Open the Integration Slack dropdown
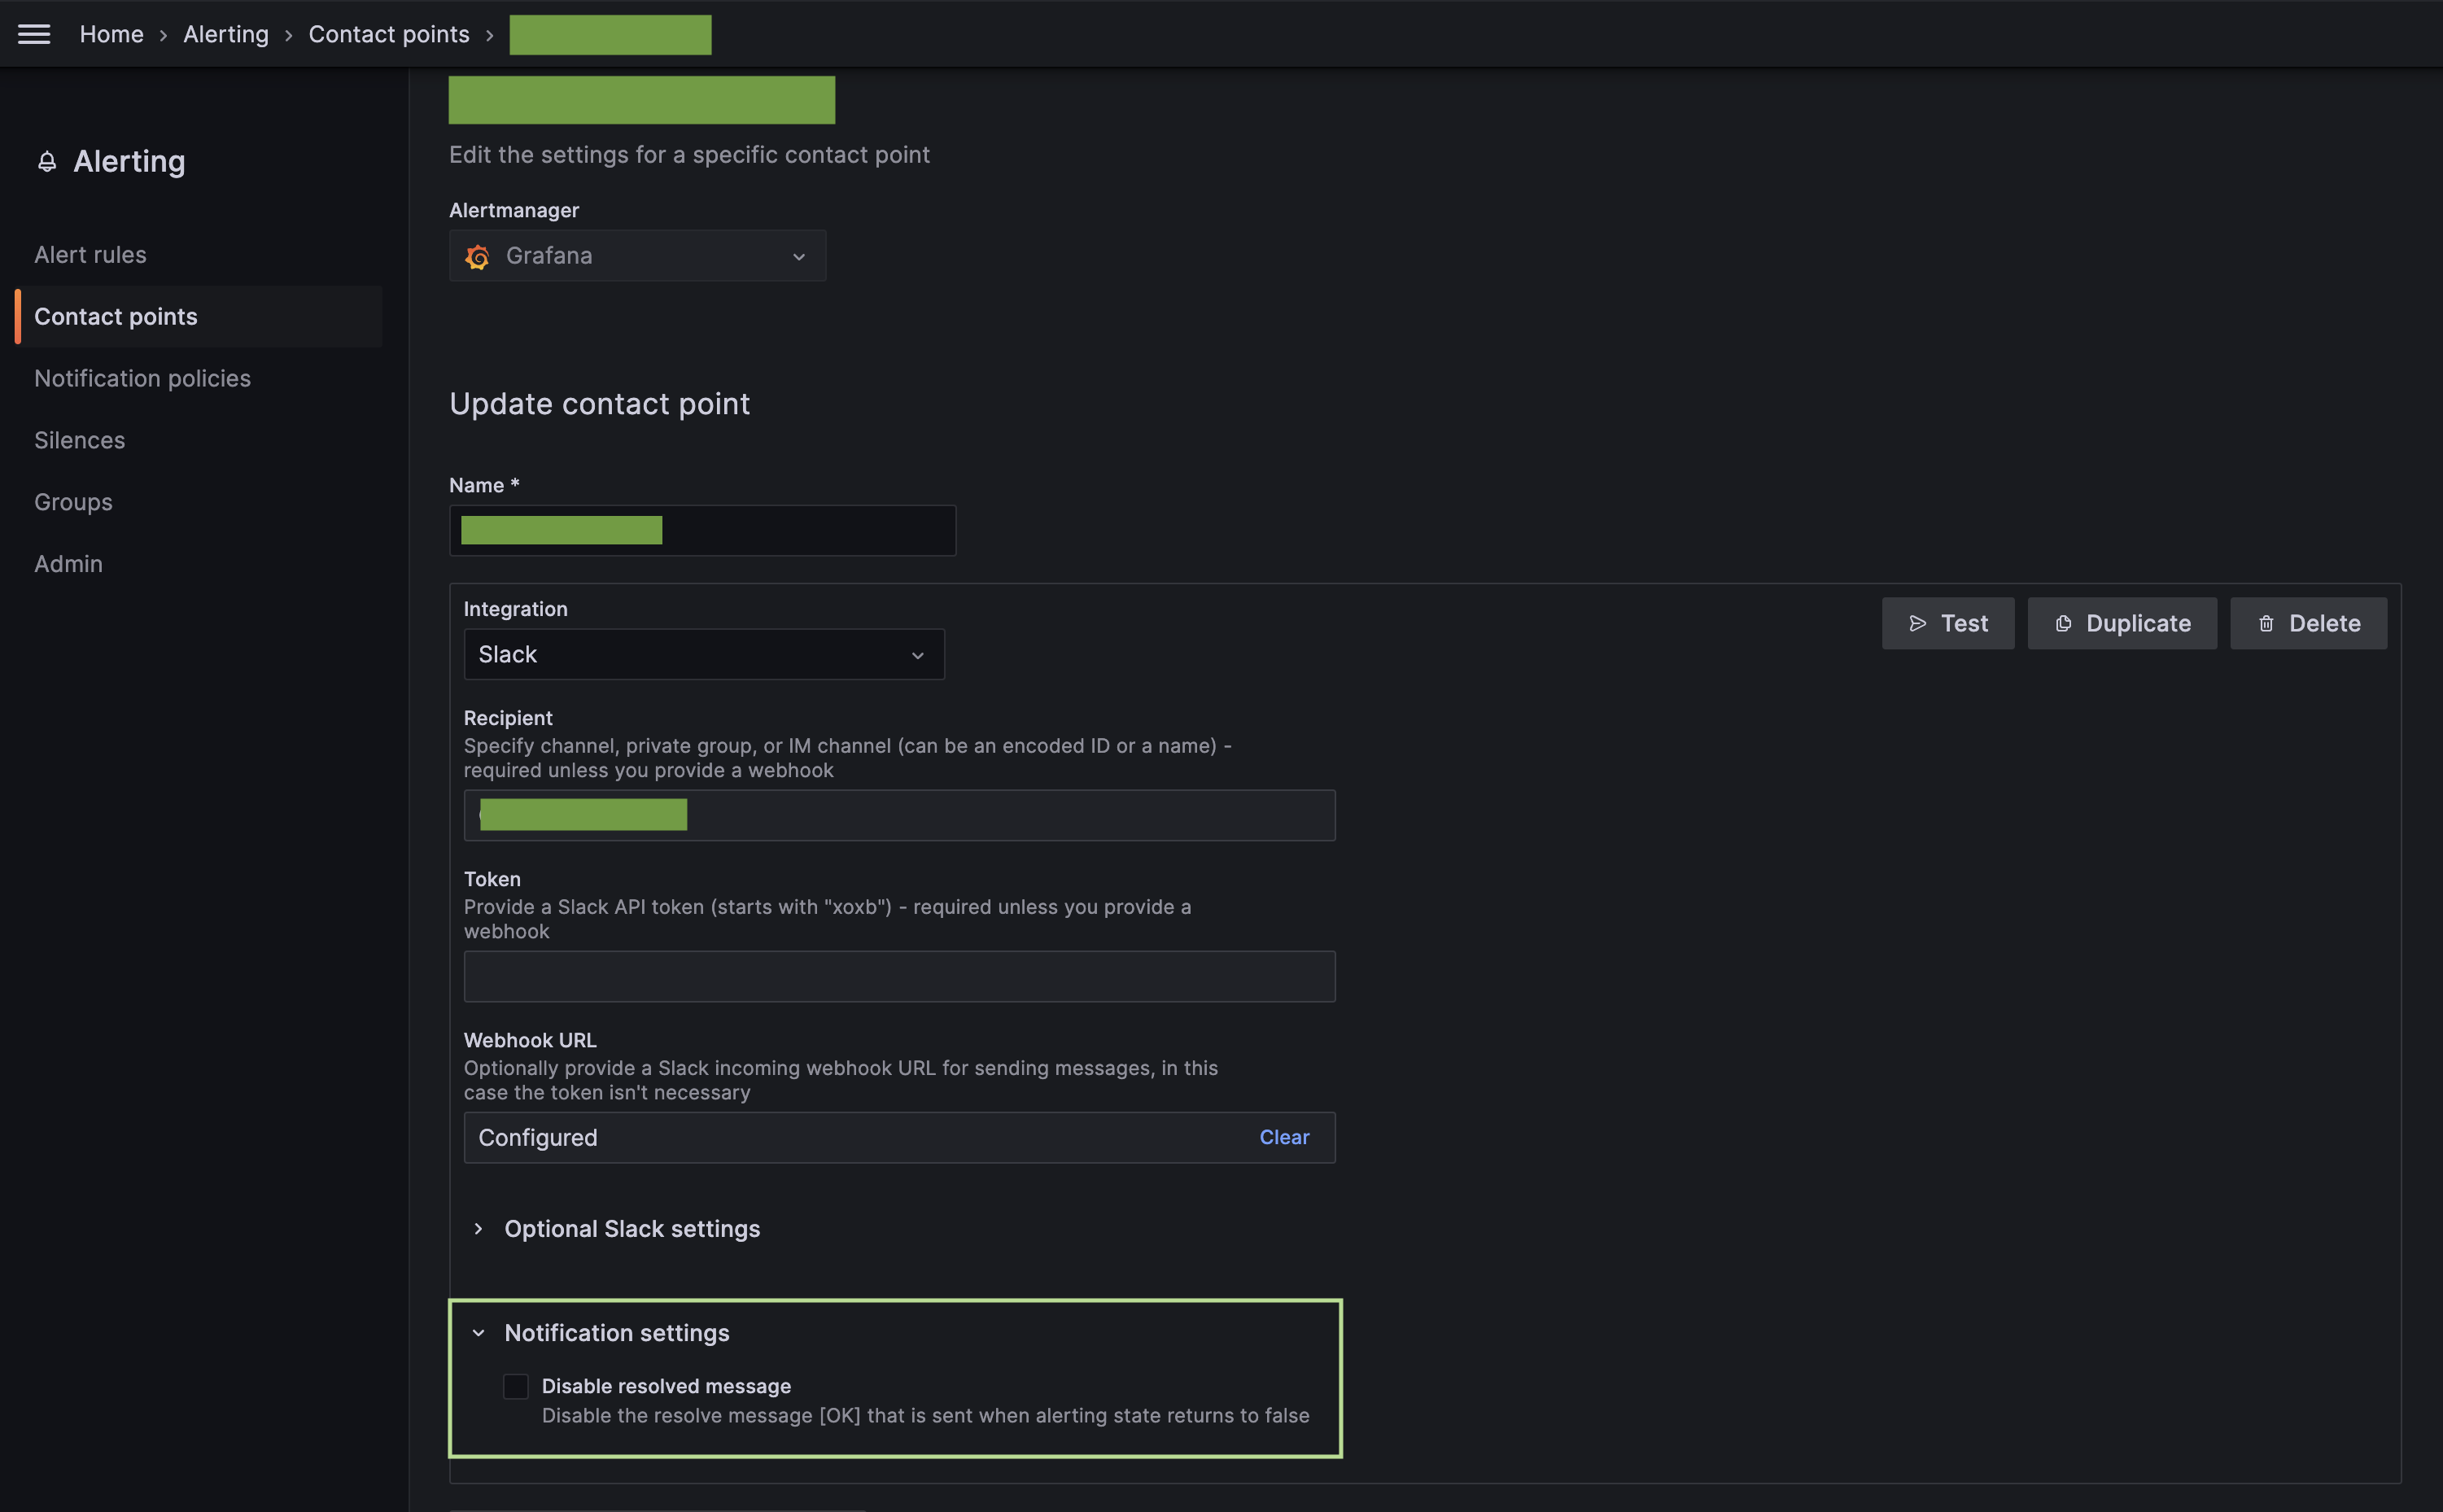 pyautogui.click(x=703, y=655)
